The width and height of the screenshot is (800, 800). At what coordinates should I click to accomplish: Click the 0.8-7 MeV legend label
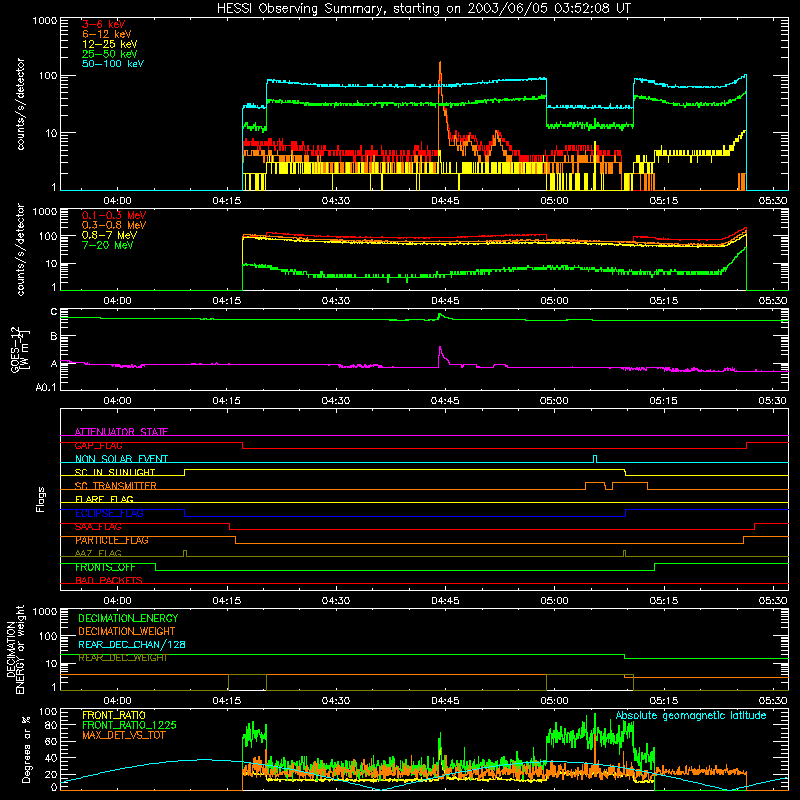coord(109,235)
